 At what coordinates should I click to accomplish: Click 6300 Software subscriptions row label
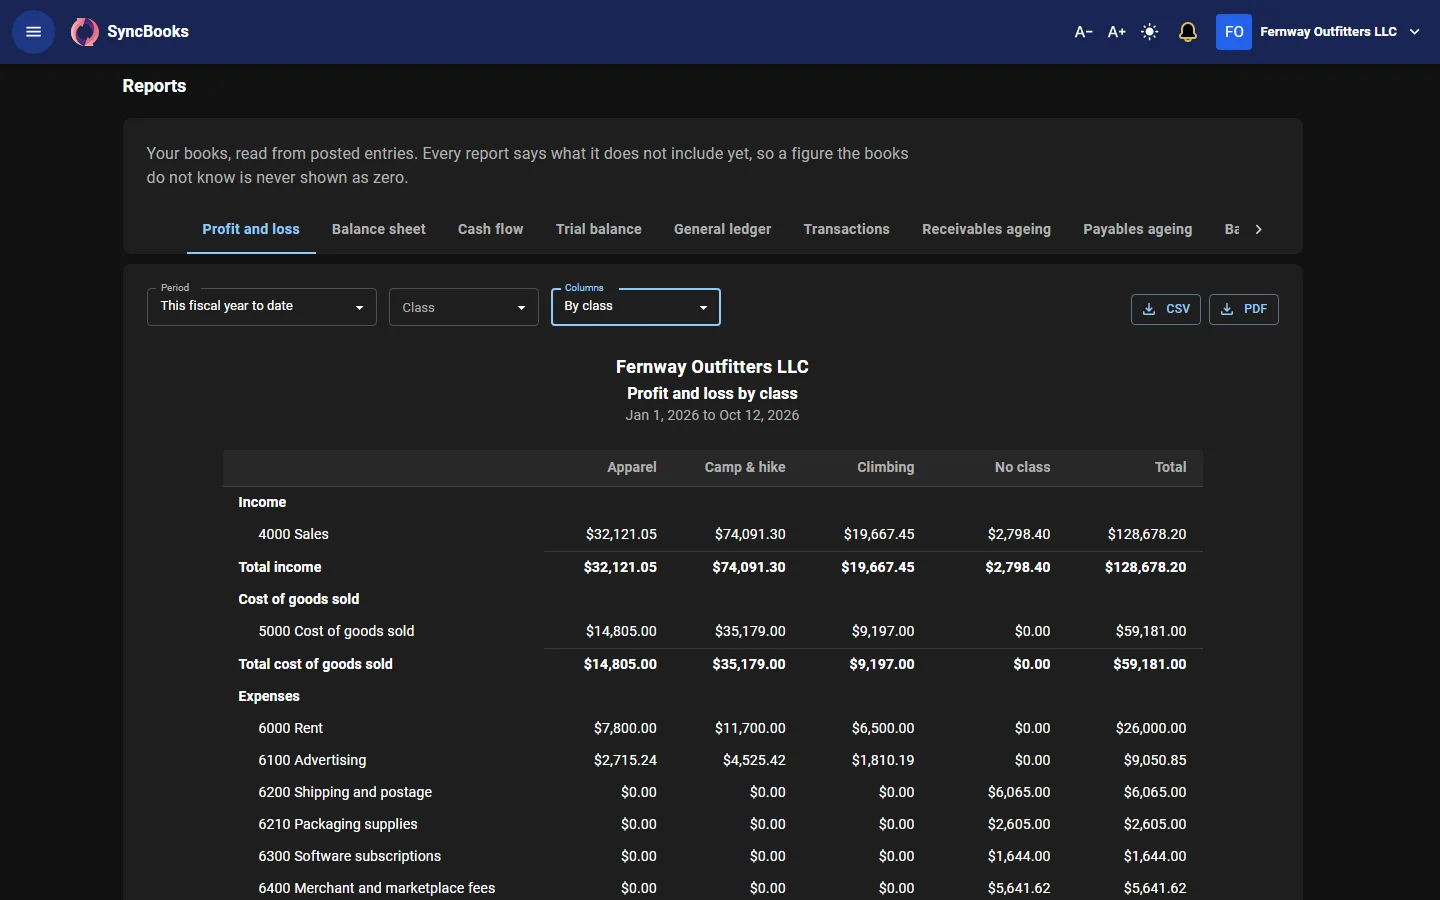(350, 856)
